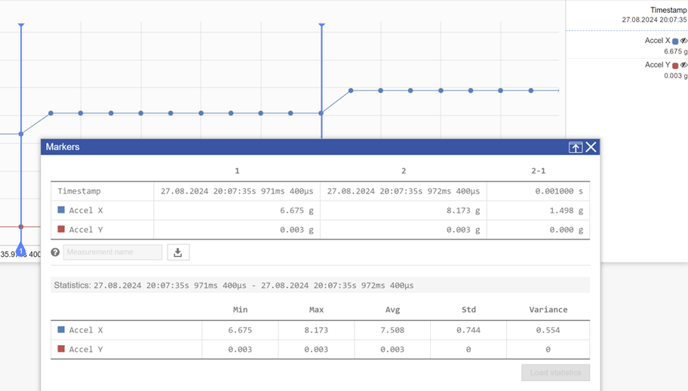Image resolution: width=688 pixels, height=391 pixels.
Task: Select first marker's top handle
Action: [x=21, y=25]
